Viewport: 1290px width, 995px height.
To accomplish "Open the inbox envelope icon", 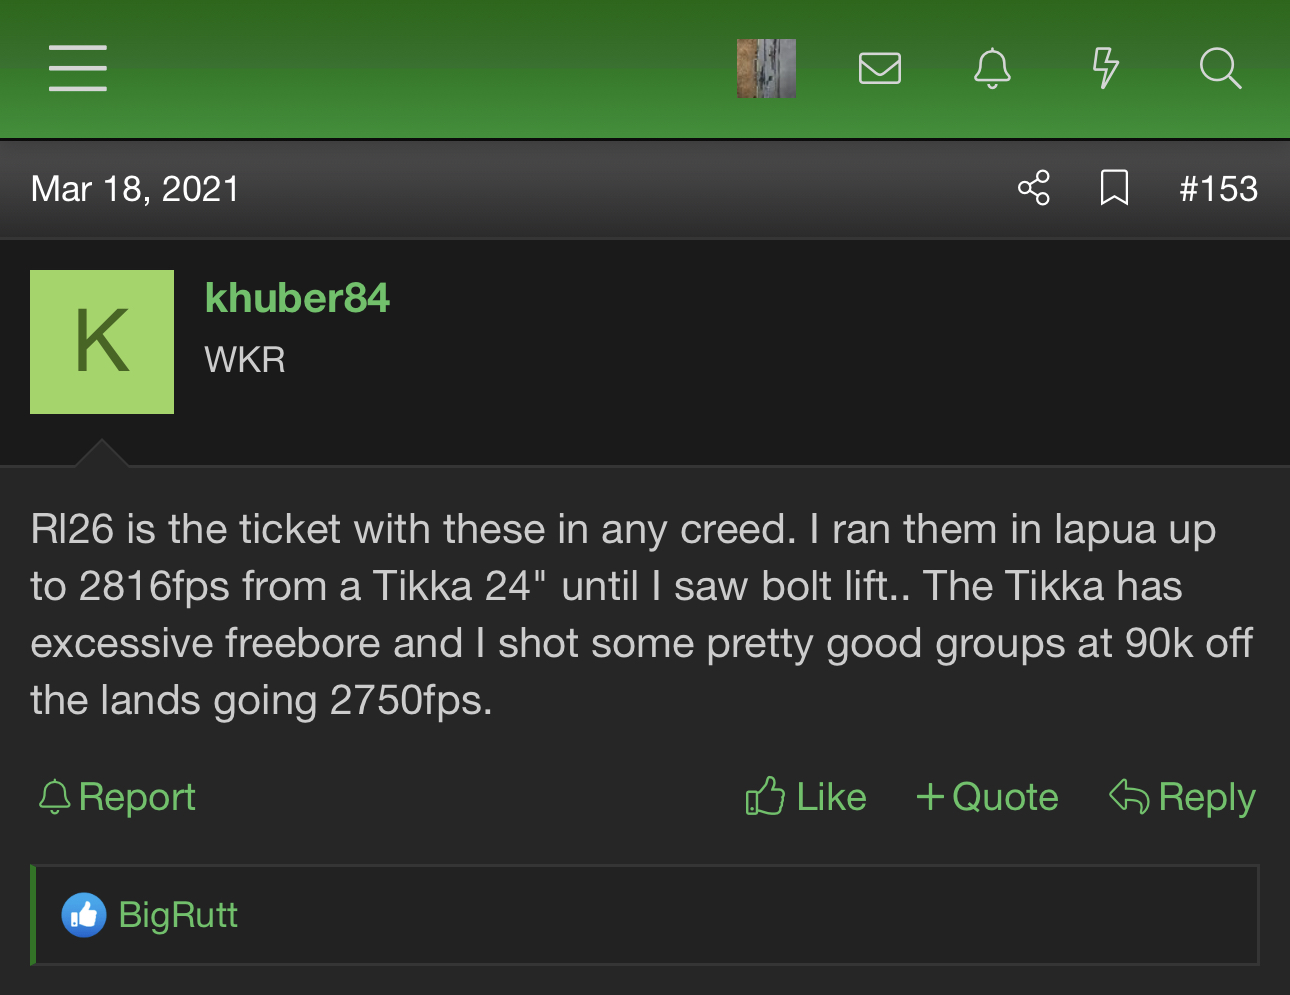I will click(880, 68).
